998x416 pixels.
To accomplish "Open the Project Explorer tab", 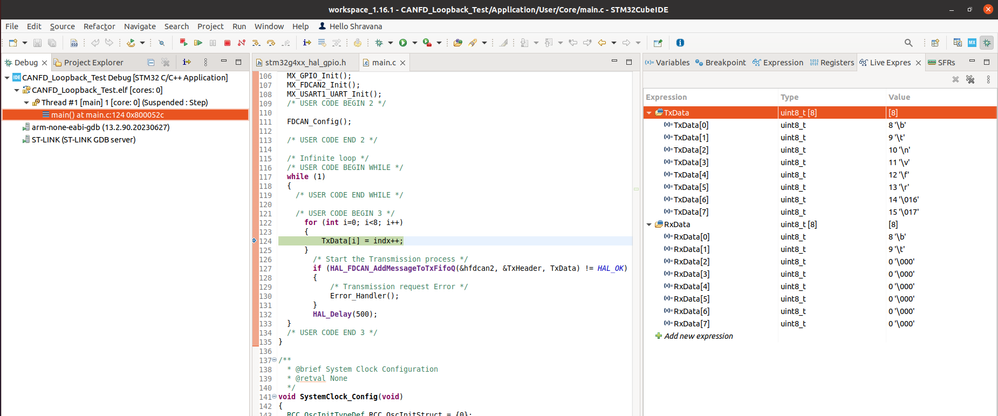I will (93, 62).
